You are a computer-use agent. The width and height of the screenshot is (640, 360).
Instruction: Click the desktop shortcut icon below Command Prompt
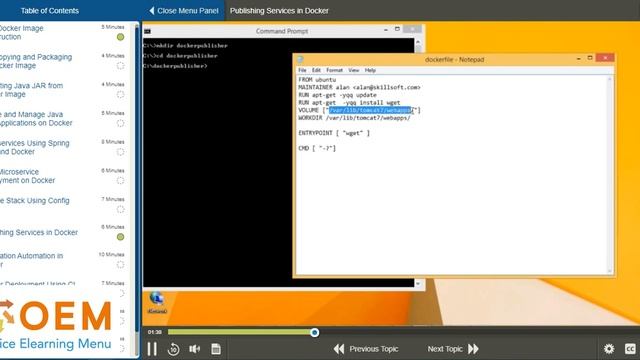(x=157, y=302)
